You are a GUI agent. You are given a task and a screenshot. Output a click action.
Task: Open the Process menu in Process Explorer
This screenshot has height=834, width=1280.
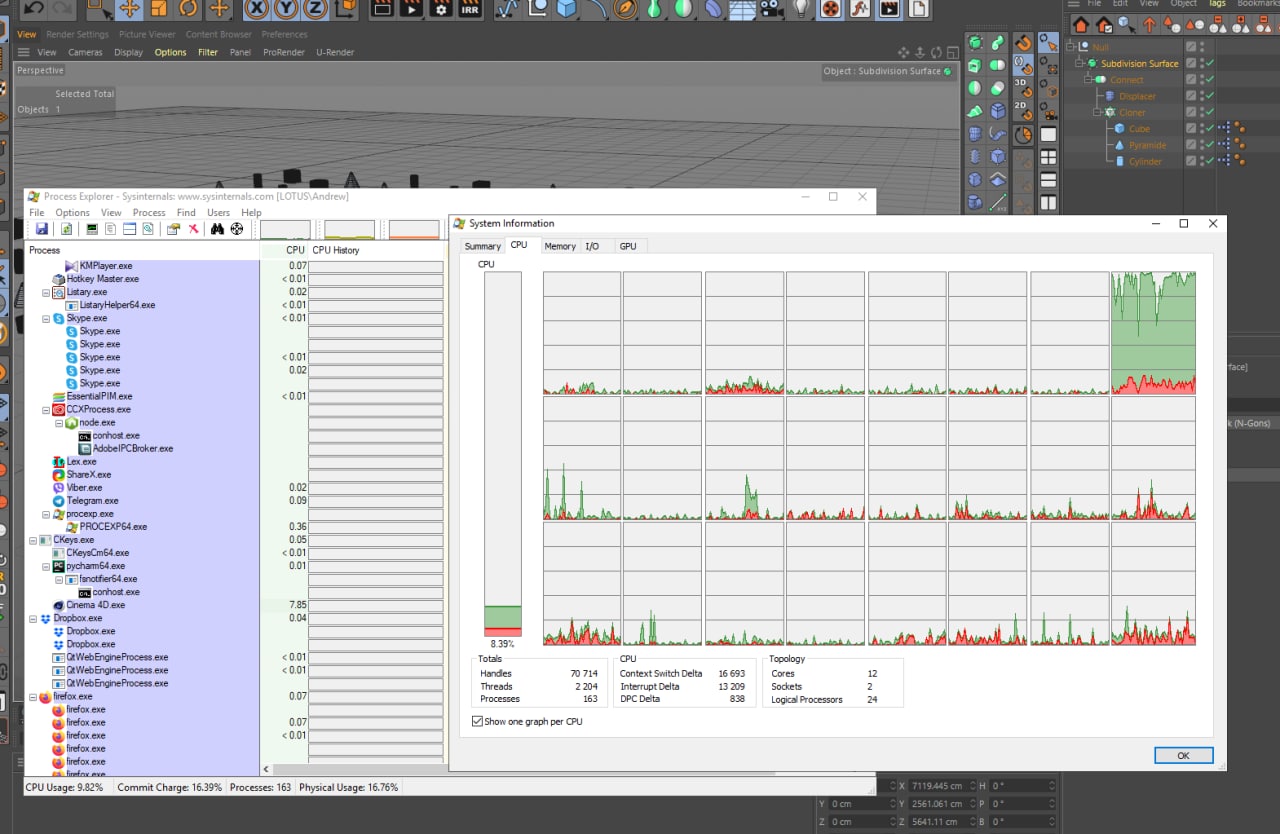[x=149, y=212]
